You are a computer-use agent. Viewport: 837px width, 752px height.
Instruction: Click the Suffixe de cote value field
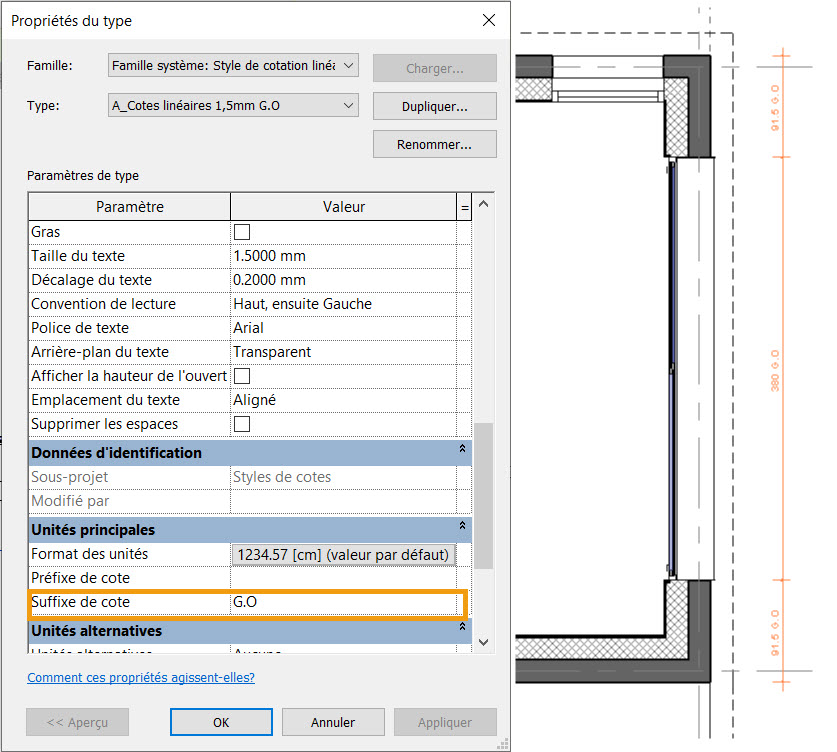pos(343,602)
